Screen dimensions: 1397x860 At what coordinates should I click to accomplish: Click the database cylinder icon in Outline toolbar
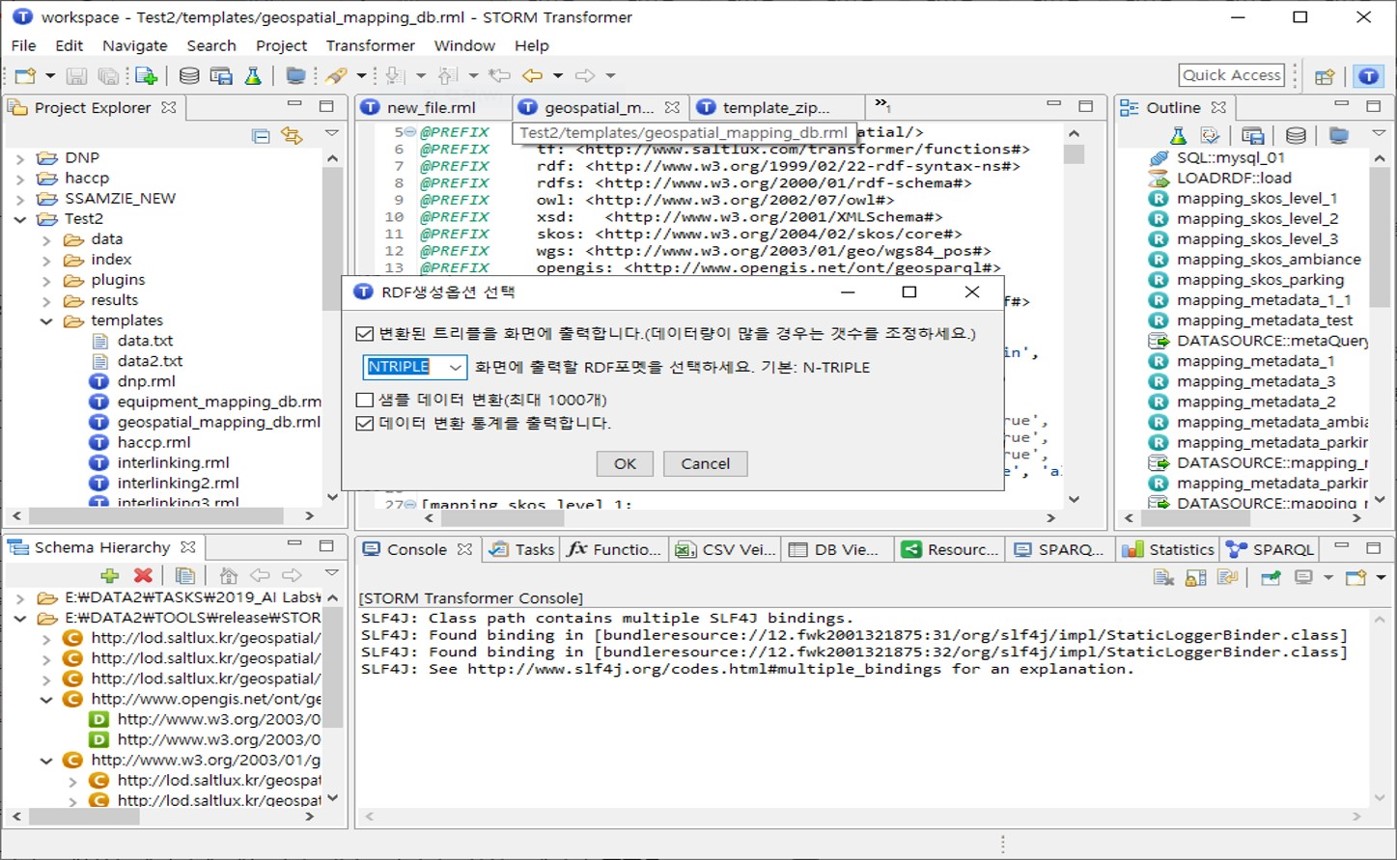(1295, 136)
